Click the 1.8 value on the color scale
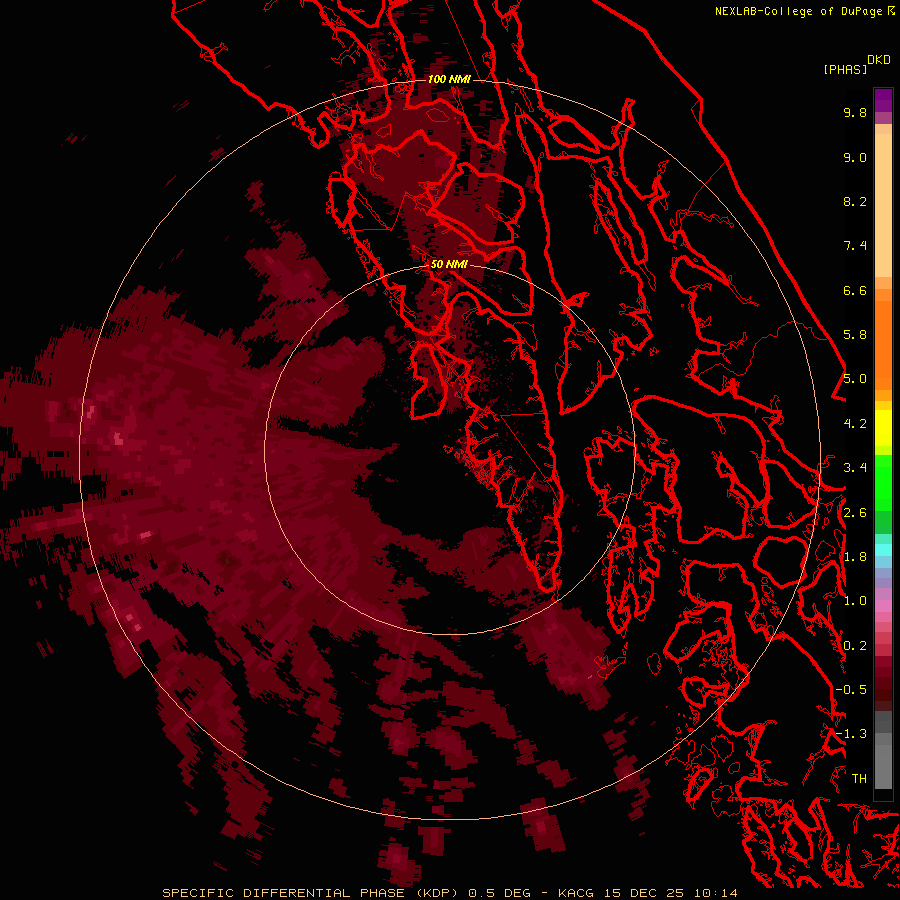The height and width of the screenshot is (900, 900). [x=855, y=557]
